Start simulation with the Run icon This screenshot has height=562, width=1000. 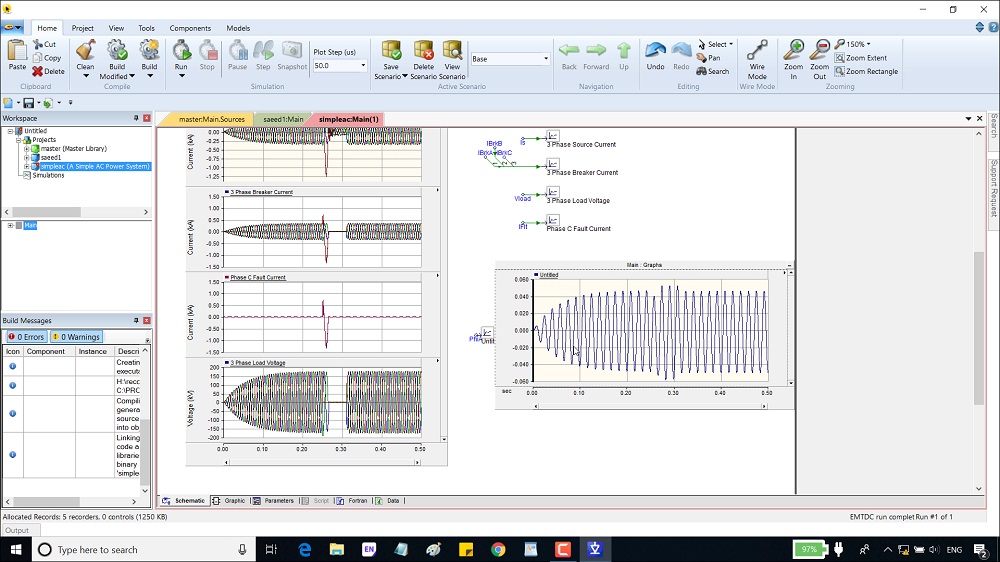[x=181, y=50]
